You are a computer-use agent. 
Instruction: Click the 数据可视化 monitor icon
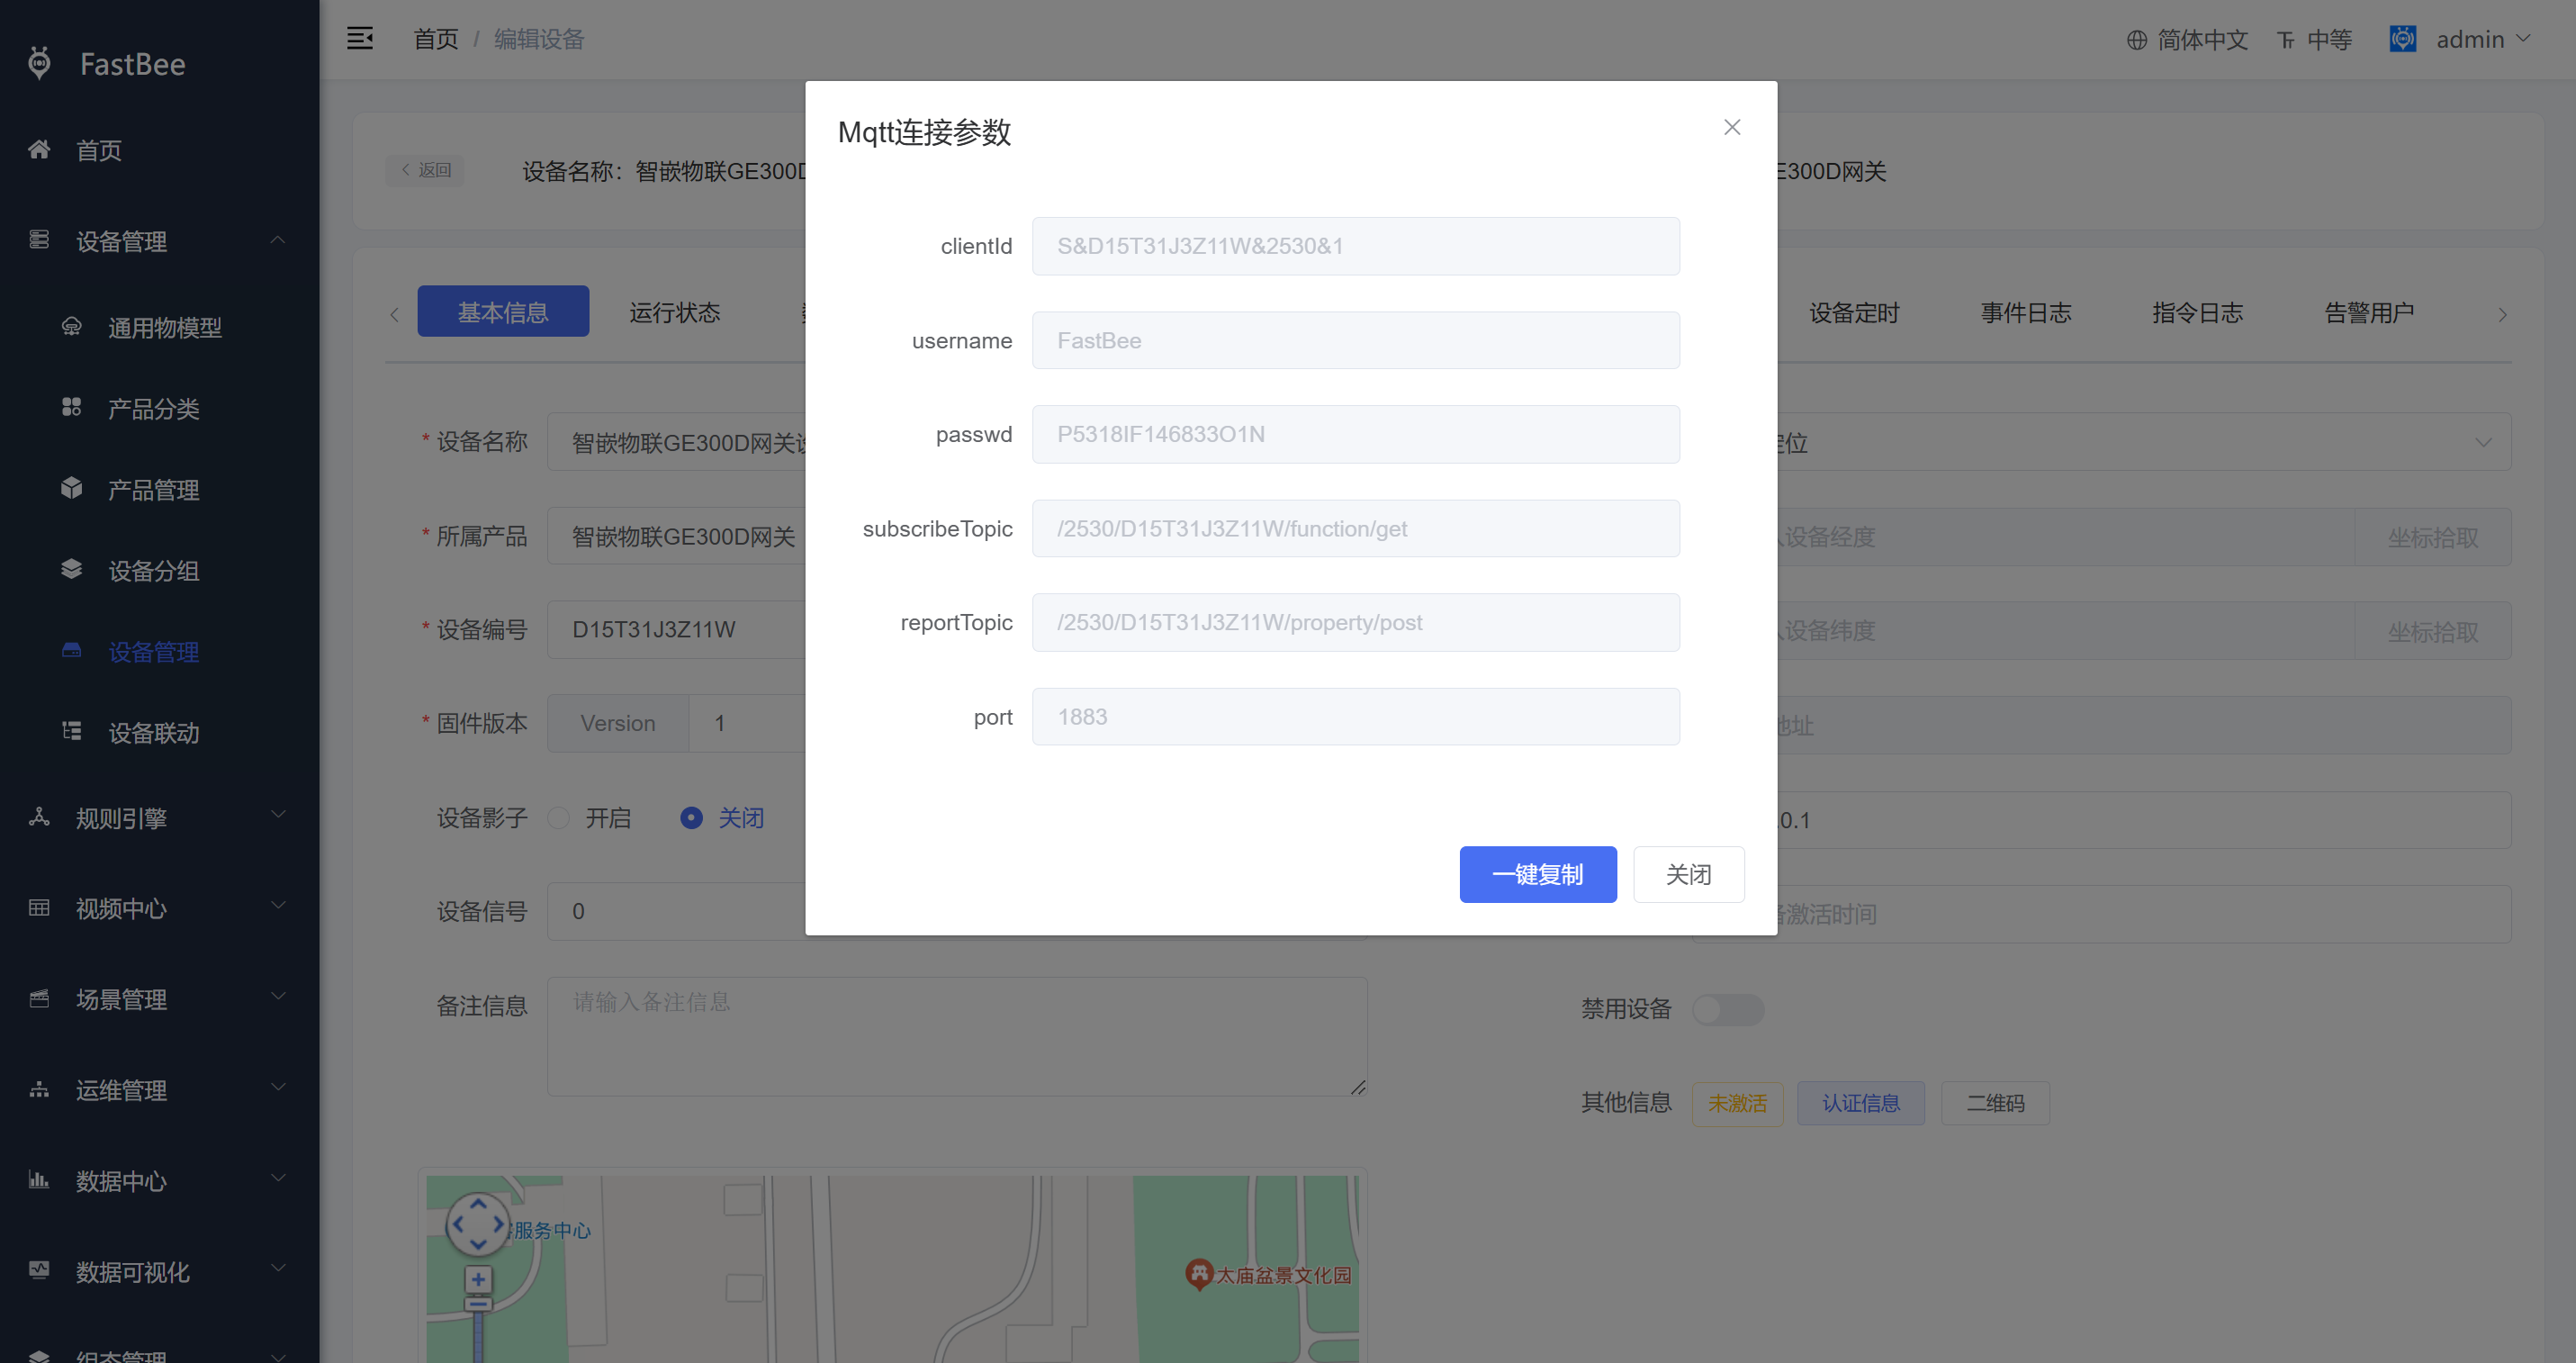coord(39,1271)
